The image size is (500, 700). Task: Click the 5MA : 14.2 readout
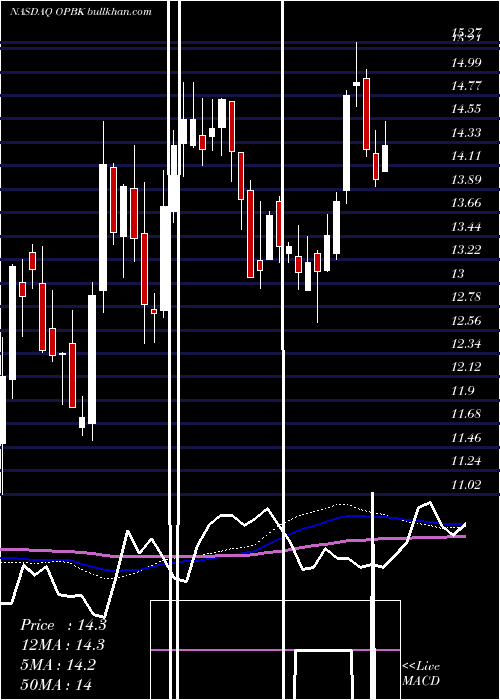click(58, 665)
